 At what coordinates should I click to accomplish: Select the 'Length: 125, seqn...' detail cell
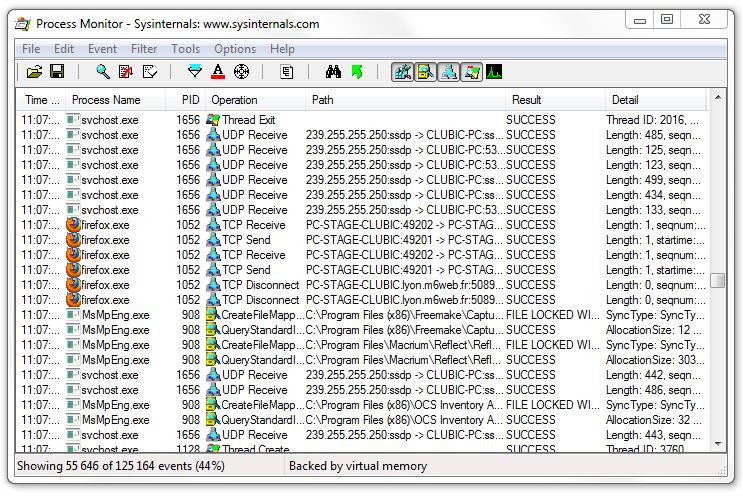(653, 150)
